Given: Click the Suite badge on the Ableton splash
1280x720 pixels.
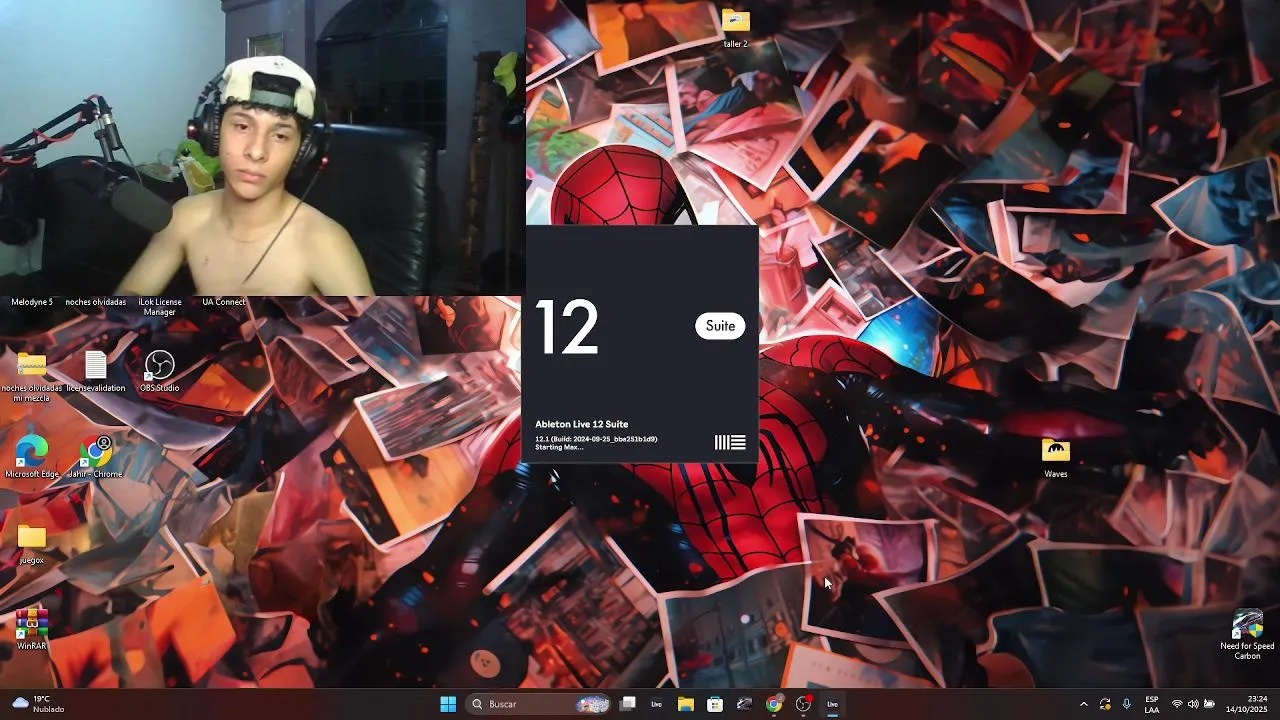Looking at the screenshot, I should coord(720,326).
